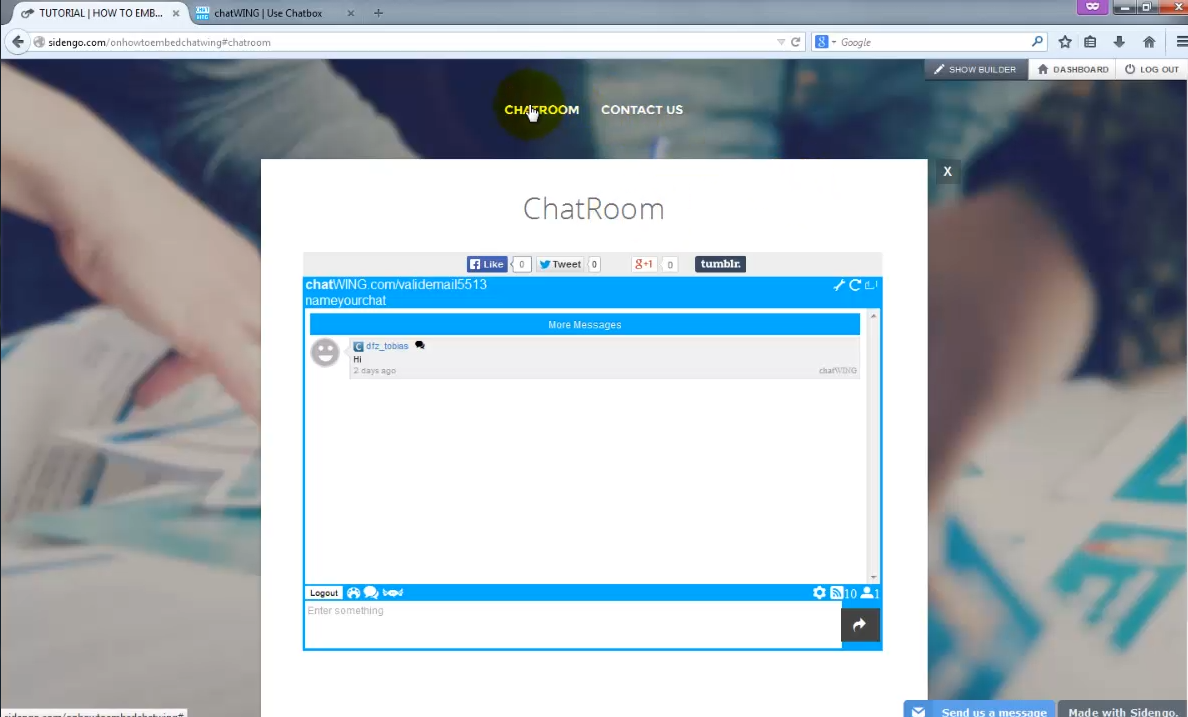The width and height of the screenshot is (1188, 717).
Task: Click the chatWING.com/validemail5513 header link
Action: pos(395,284)
